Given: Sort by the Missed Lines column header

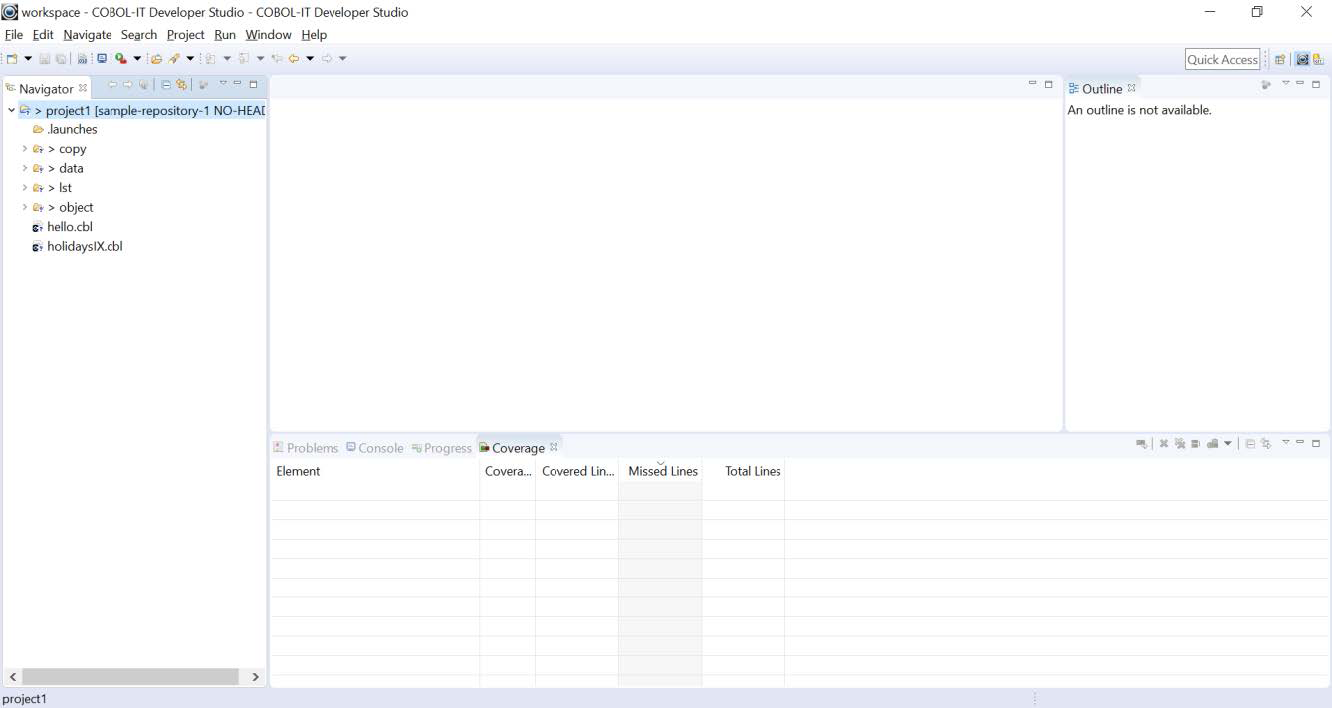Looking at the screenshot, I should 662,472.
